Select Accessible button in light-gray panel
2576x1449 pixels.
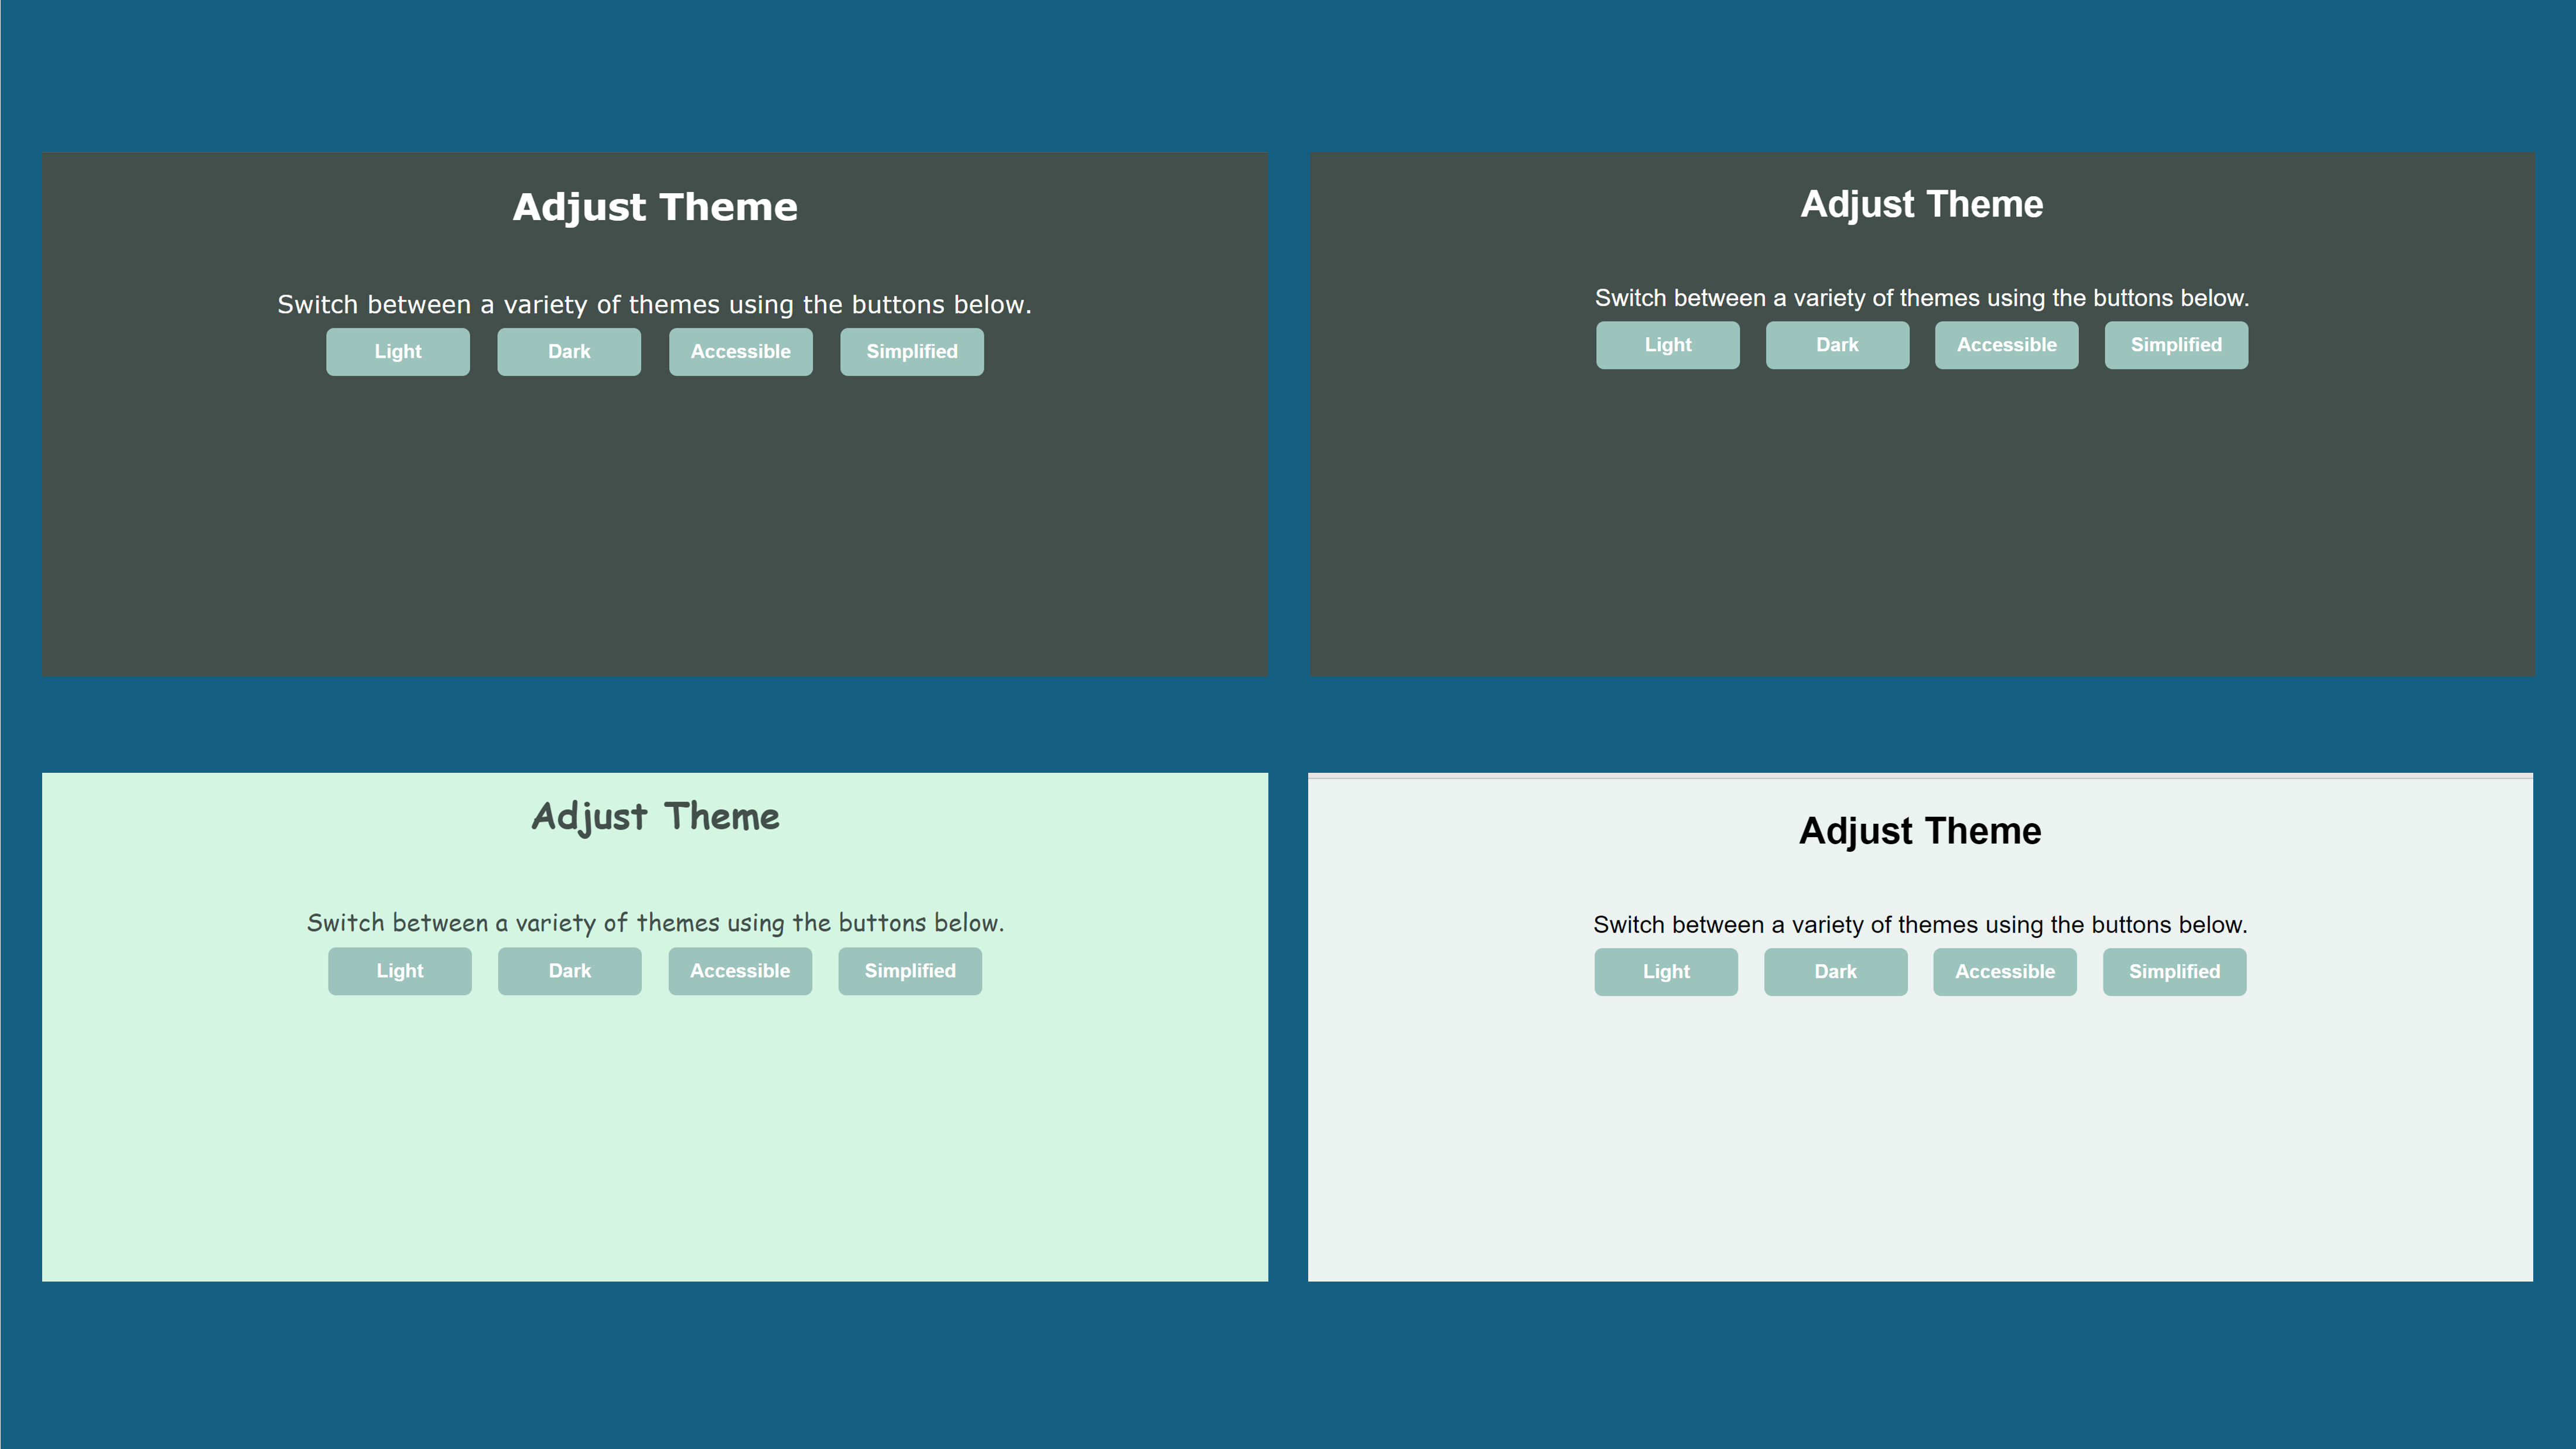coord(2004,971)
